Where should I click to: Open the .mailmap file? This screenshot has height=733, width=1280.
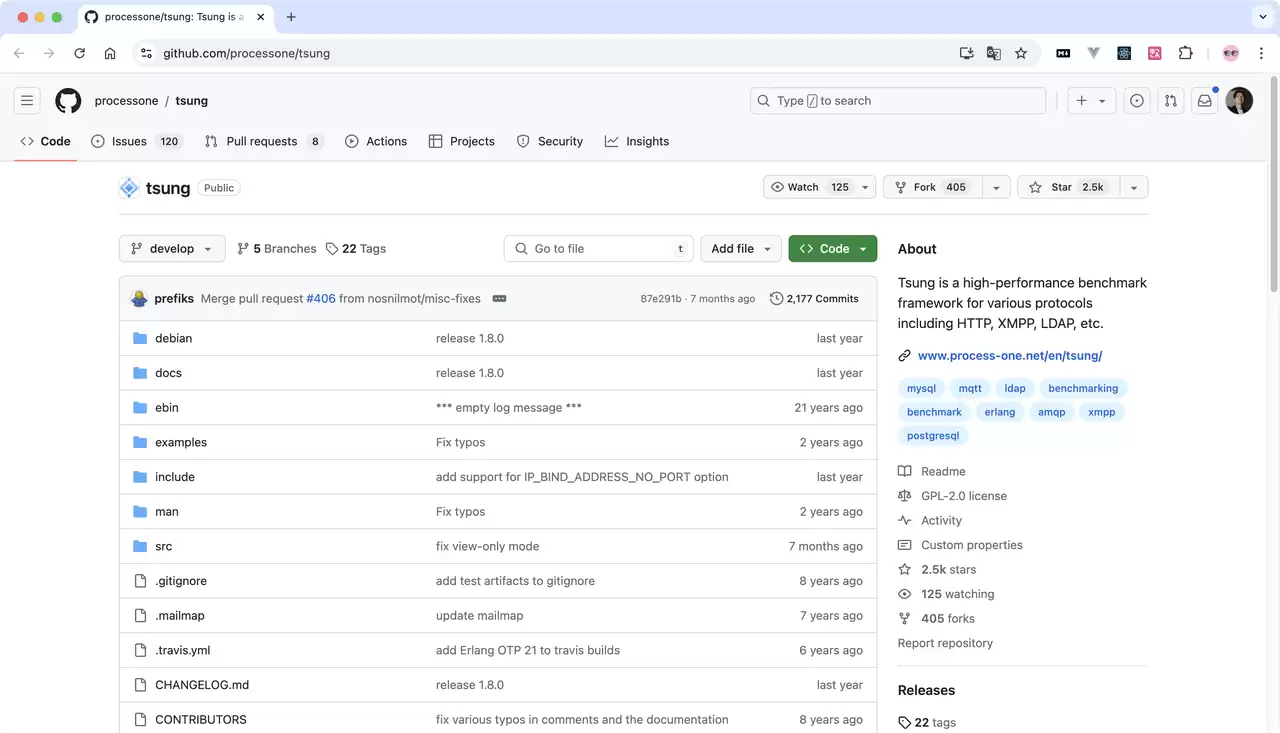point(180,615)
